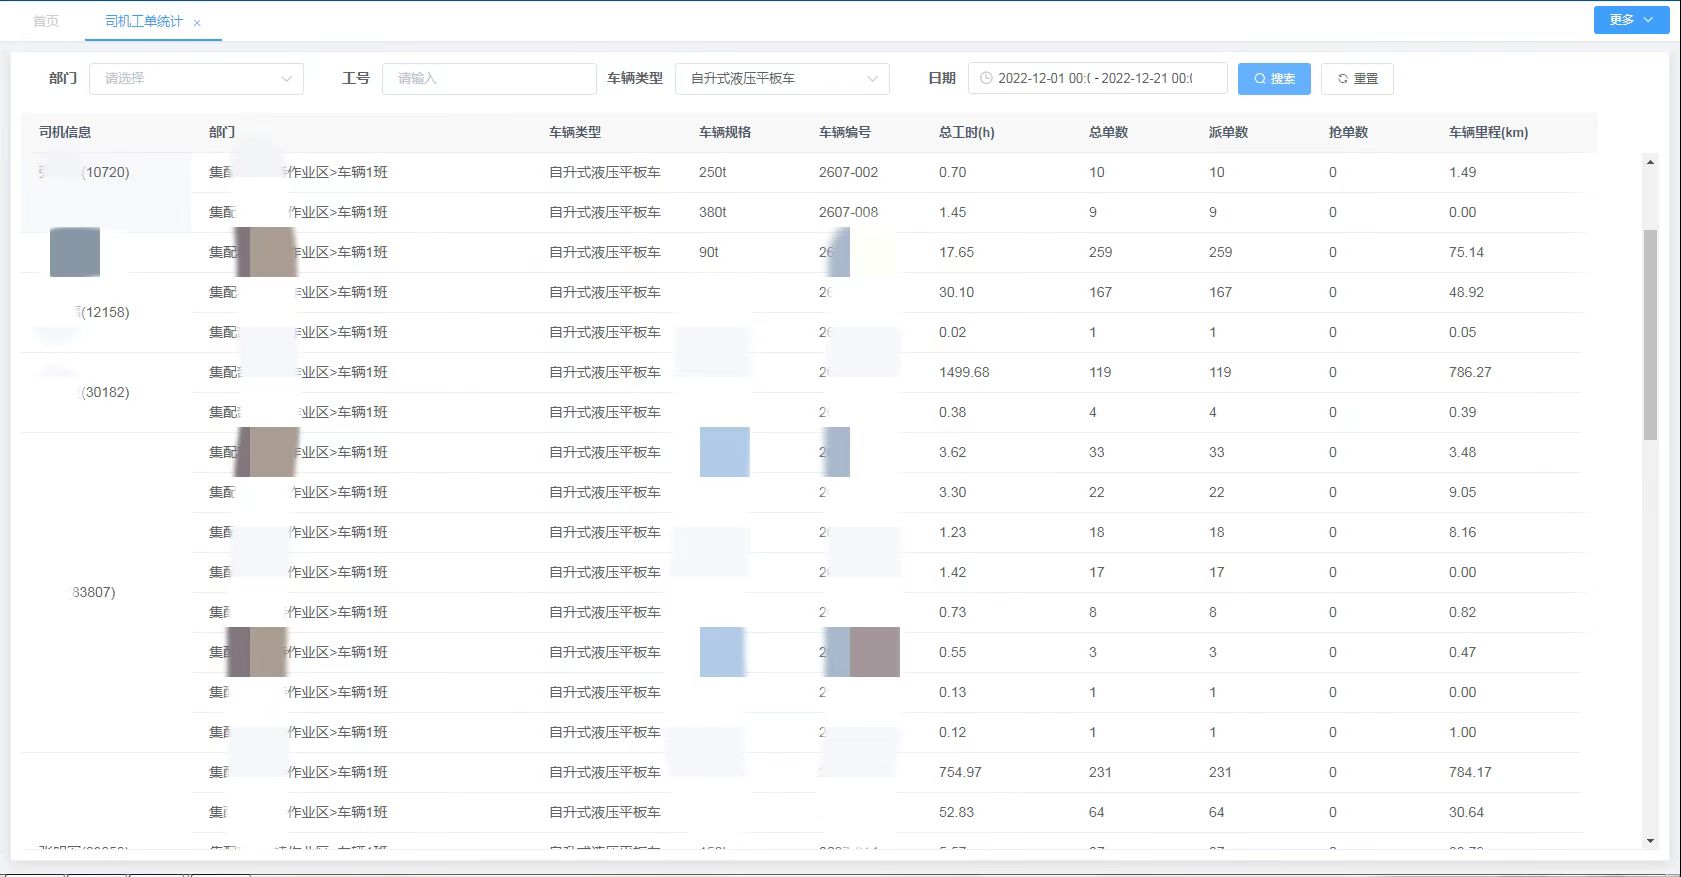Screen dimensions: 1681x877
Task: Click the 搜索 search button
Action: 1273,79
